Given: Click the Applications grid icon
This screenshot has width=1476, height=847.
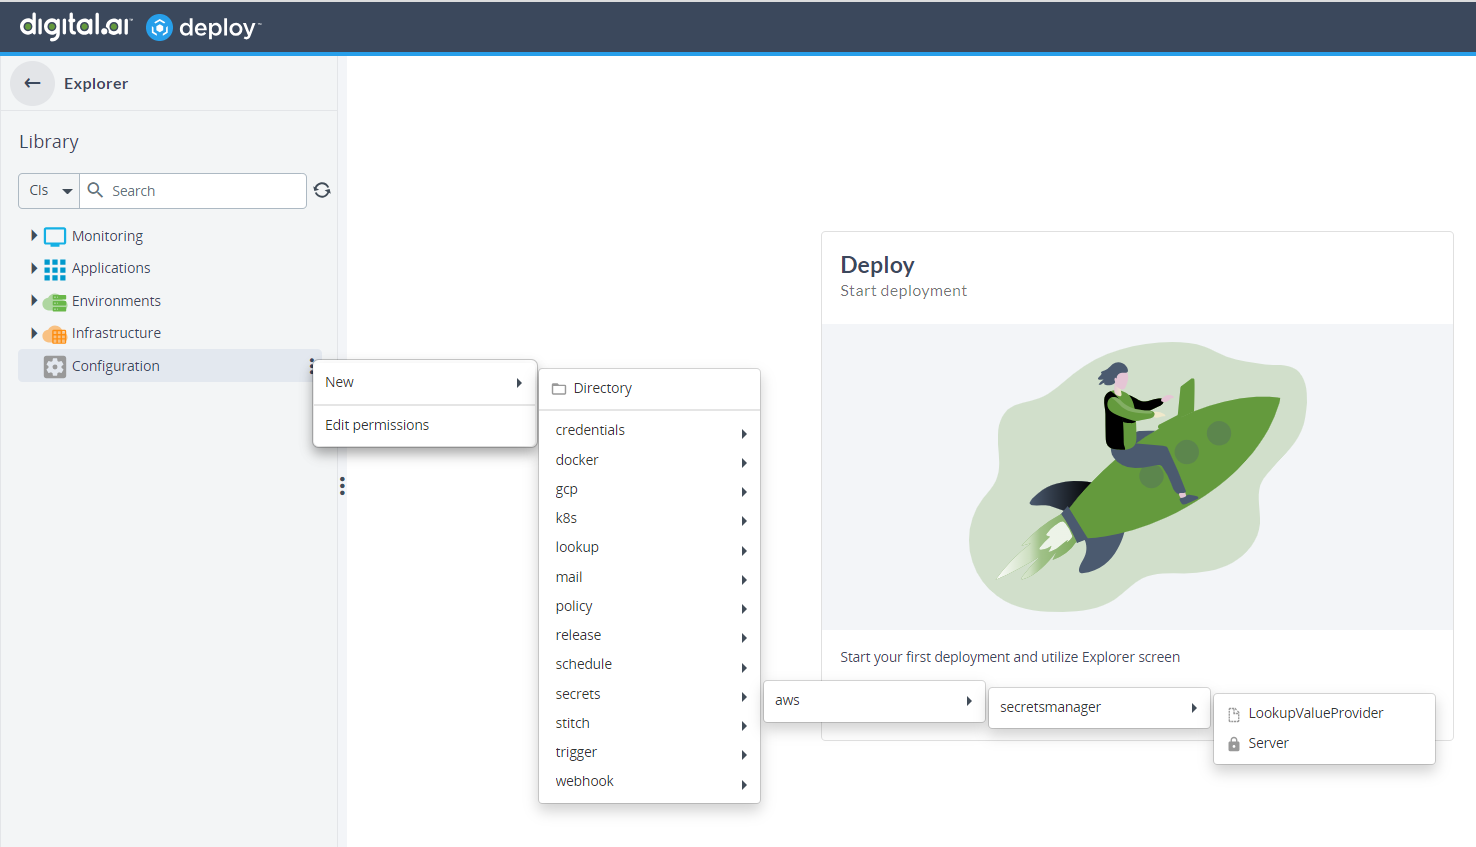Looking at the screenshot, I should 55,269.
